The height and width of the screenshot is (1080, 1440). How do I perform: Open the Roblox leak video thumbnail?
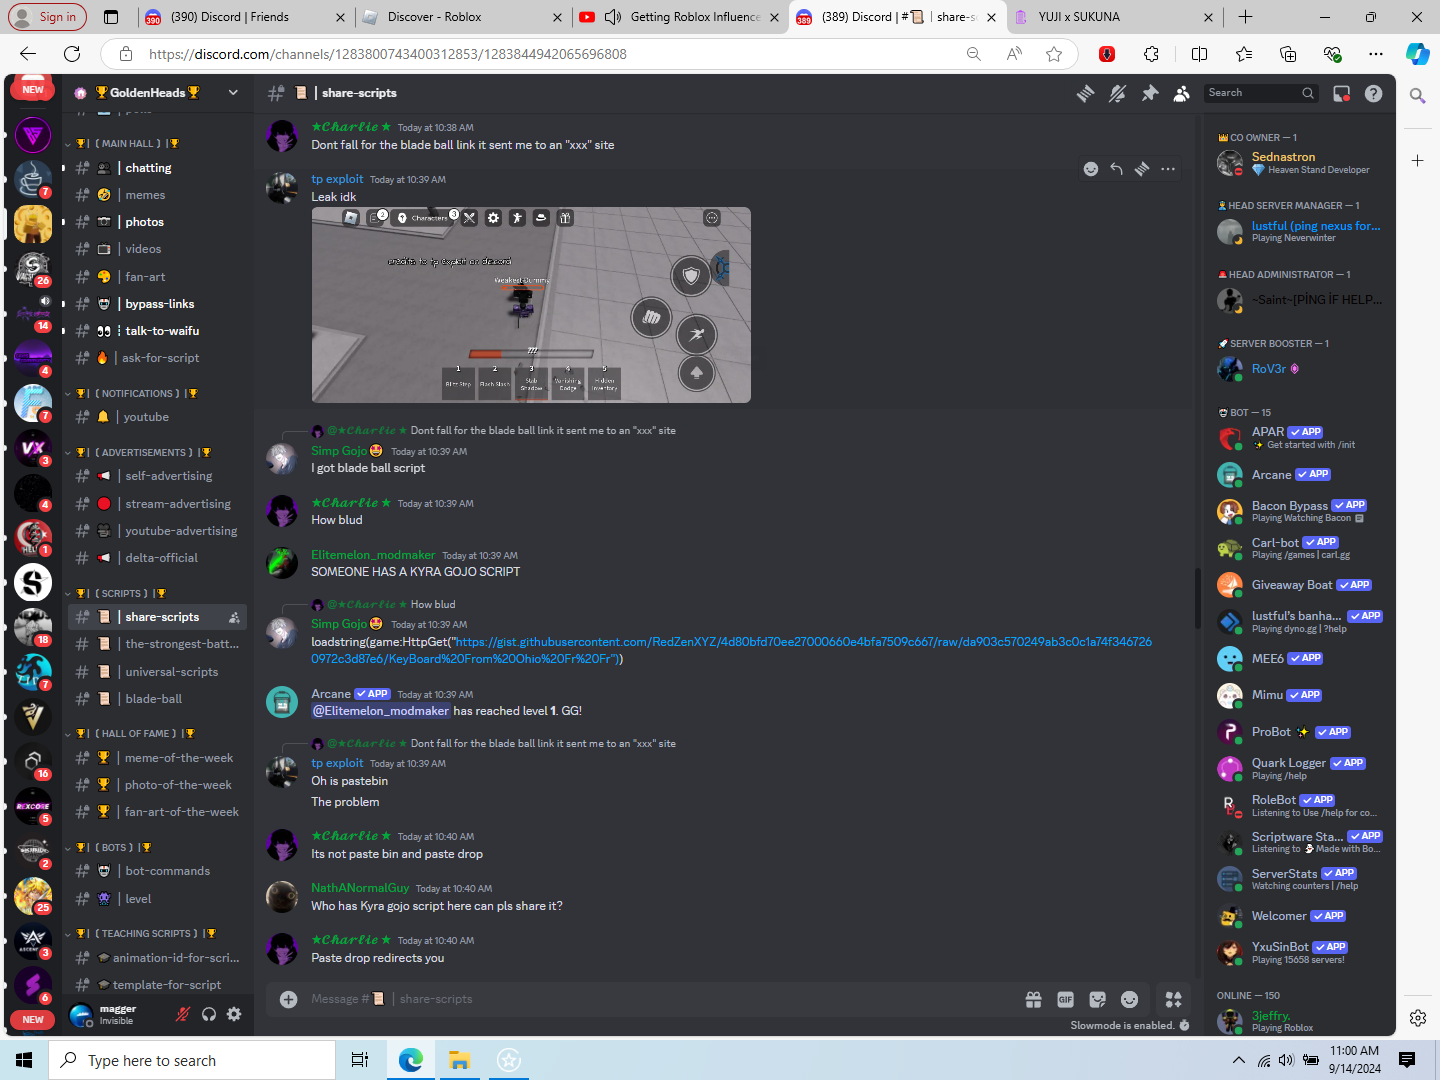tap(531, 305)
